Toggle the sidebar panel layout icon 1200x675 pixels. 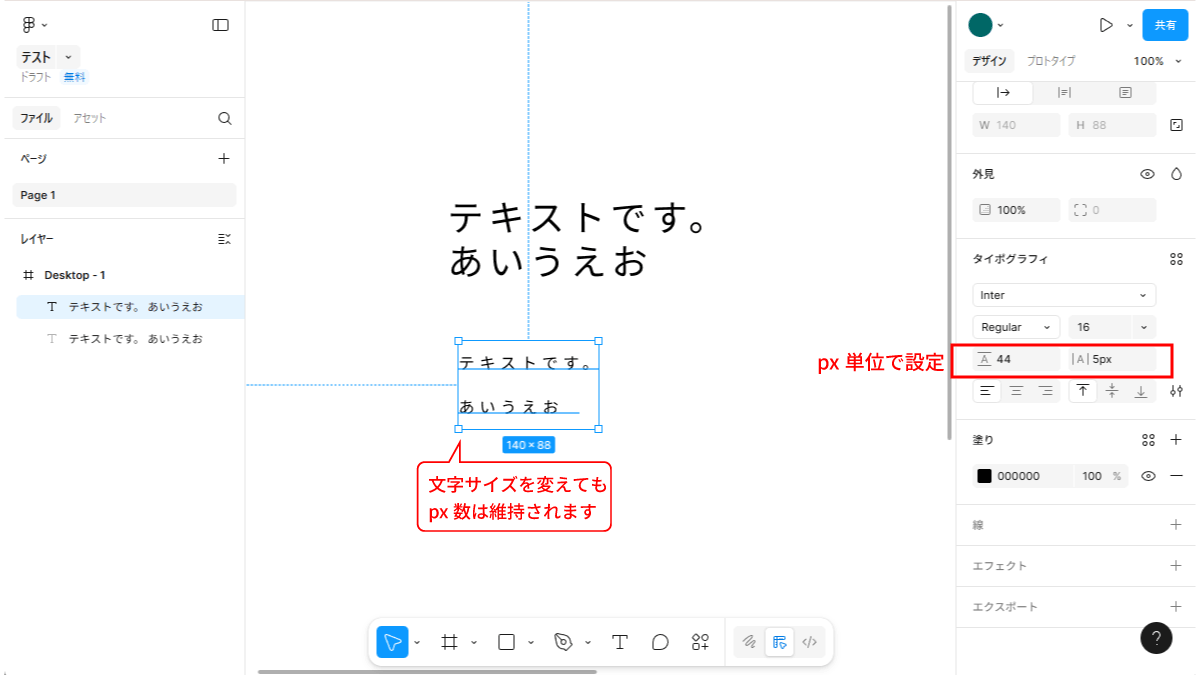click(221, 25)
